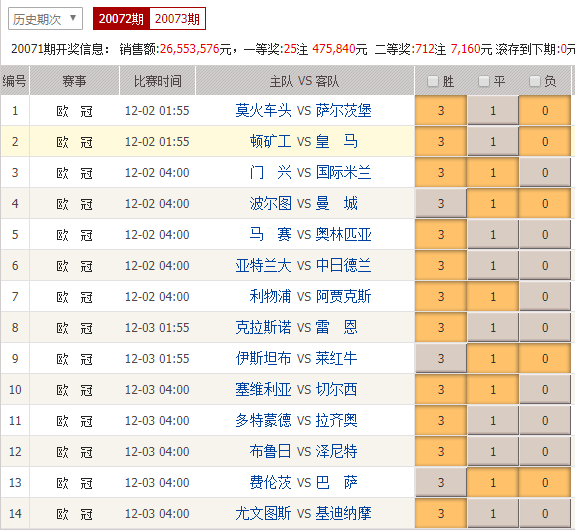Check the 负 column checkbox
The height and width of the screenshot is (530, 575).
535,81
